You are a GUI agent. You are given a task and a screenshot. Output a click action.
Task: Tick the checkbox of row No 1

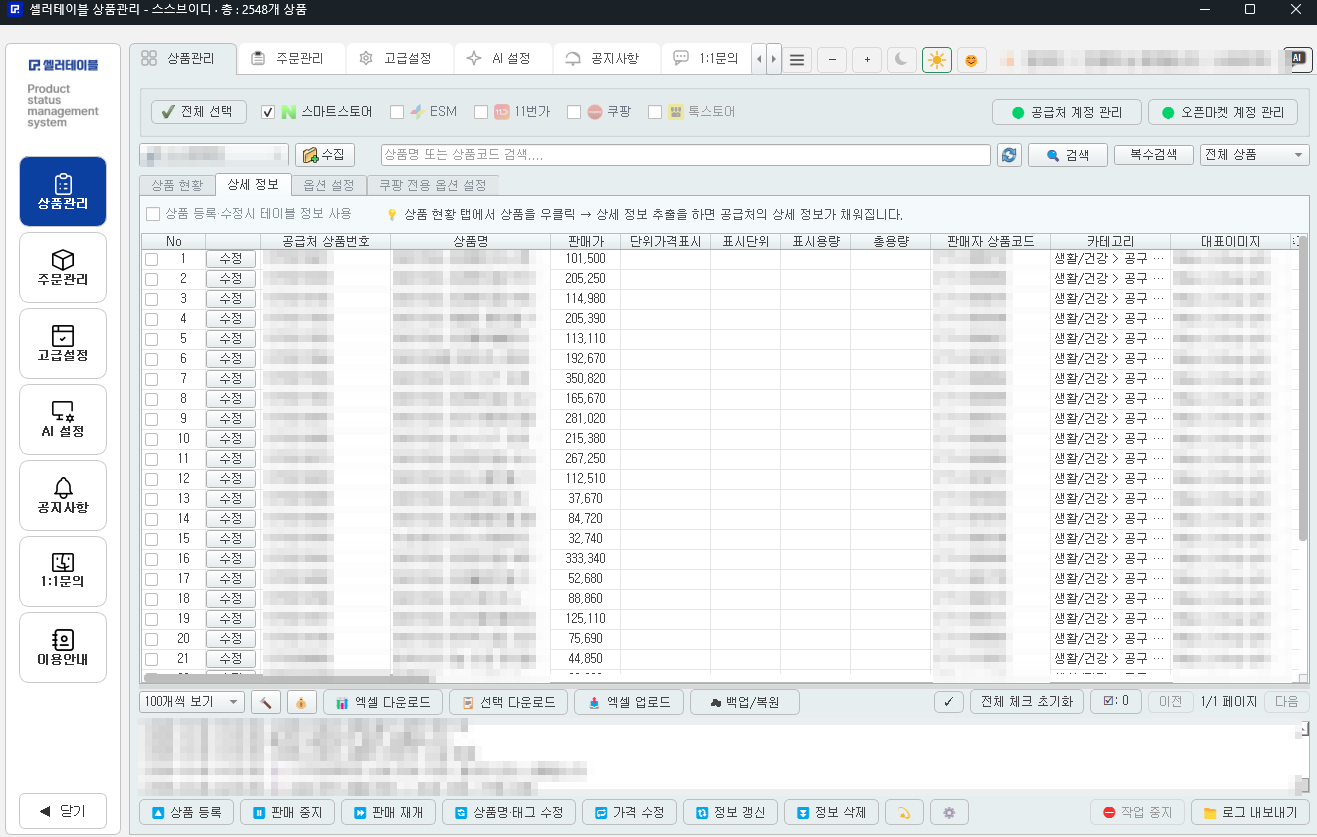tap(152, 259)
